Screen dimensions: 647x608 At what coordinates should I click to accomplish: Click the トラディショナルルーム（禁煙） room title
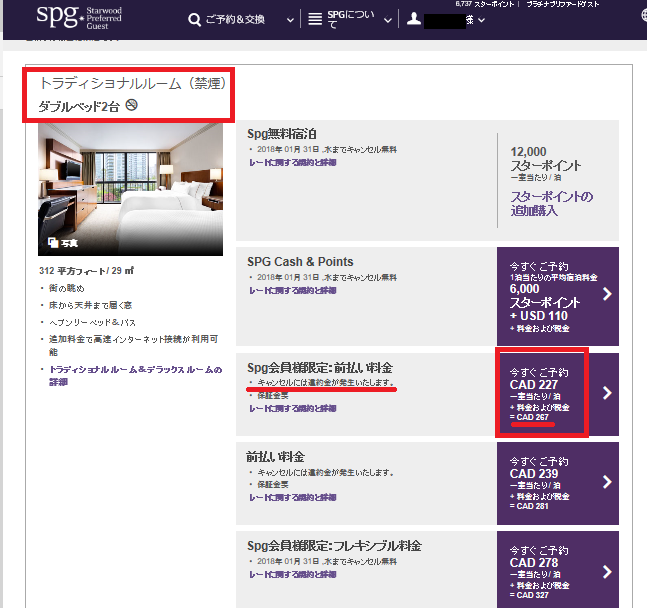(x=132, y=83)
